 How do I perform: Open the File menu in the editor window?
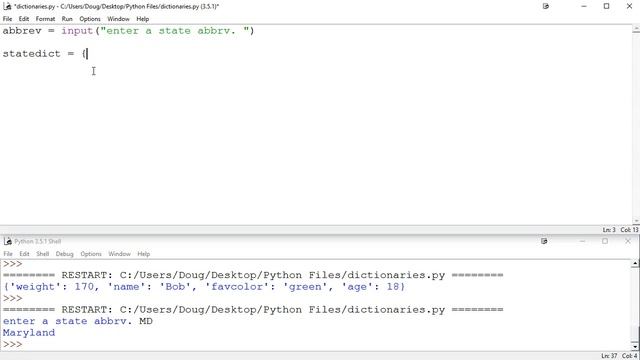click(7, 19)
